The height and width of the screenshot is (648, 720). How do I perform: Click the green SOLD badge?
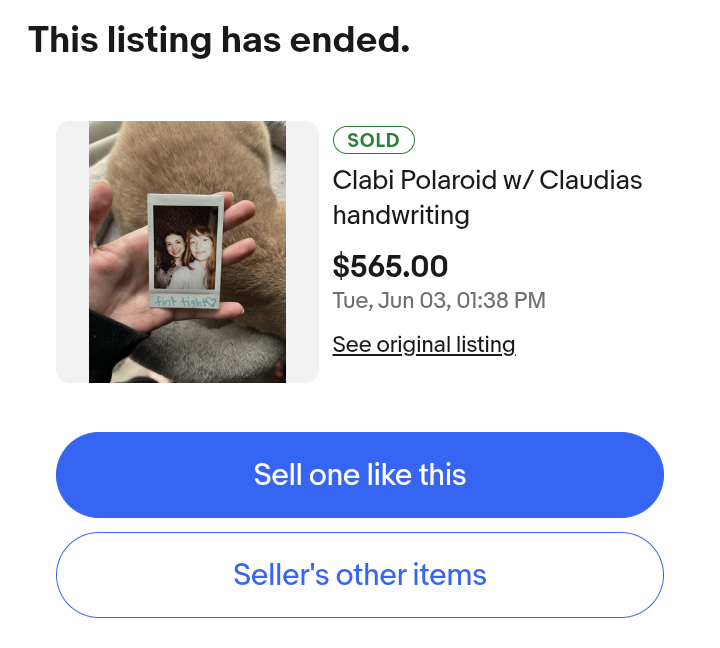pyautogui.click(x=373, y=140)
